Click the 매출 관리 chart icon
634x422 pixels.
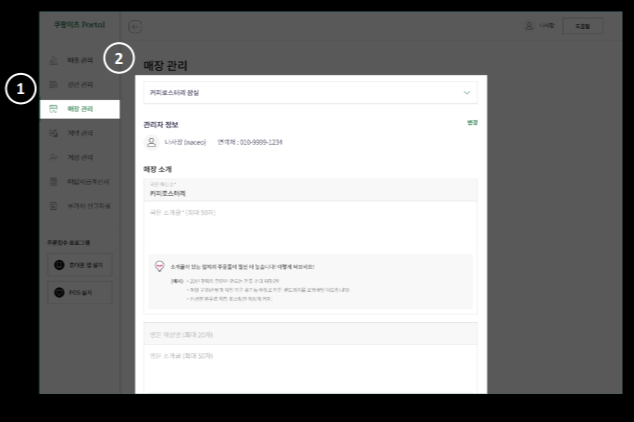pos(53,60)
